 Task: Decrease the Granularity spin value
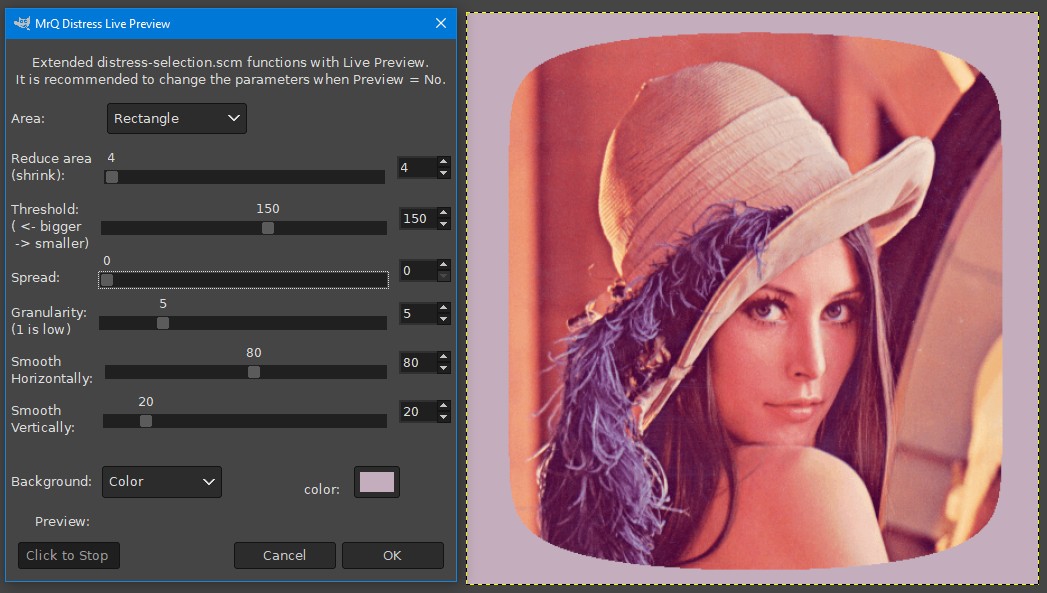pyautogui.click(x=443, y=319)
